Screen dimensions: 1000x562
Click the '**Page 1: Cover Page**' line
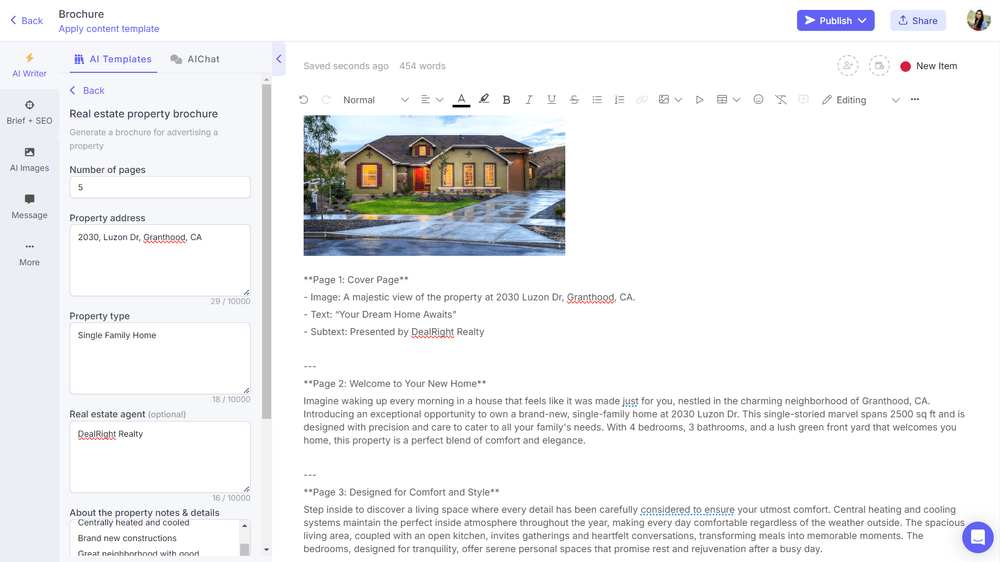coord(356,279)
